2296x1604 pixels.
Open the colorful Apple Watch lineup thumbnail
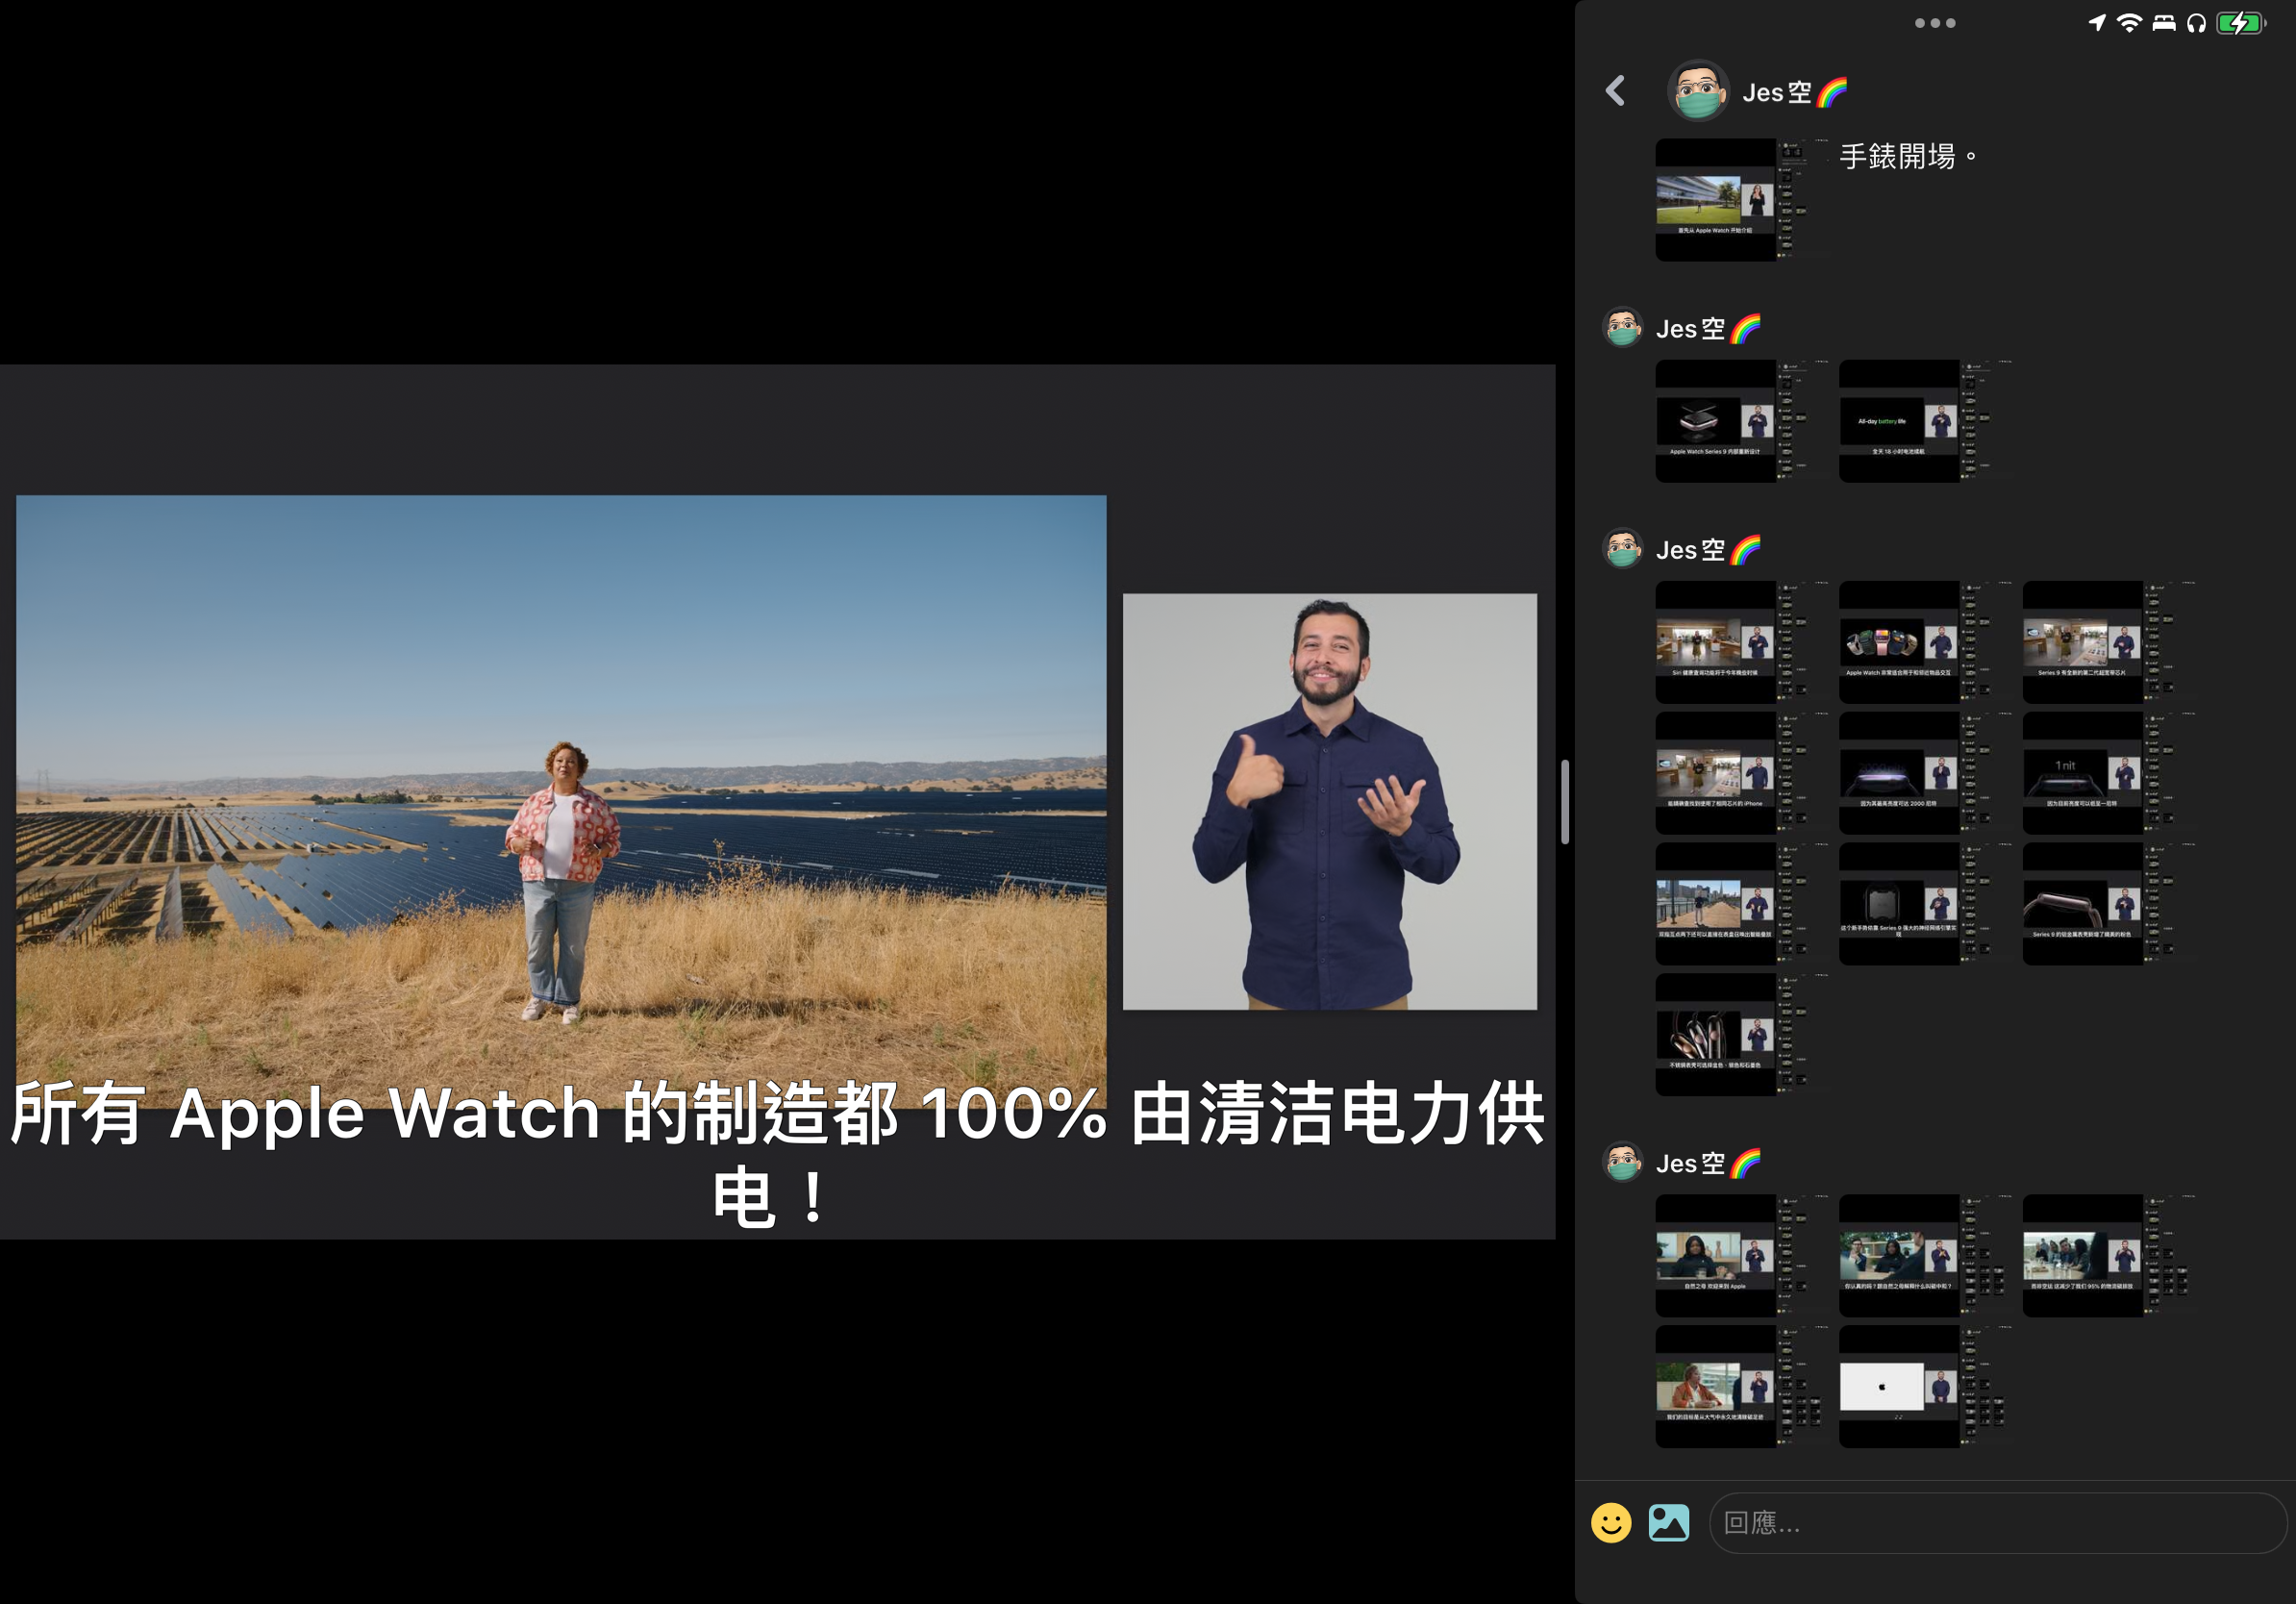pos(1926,642)
